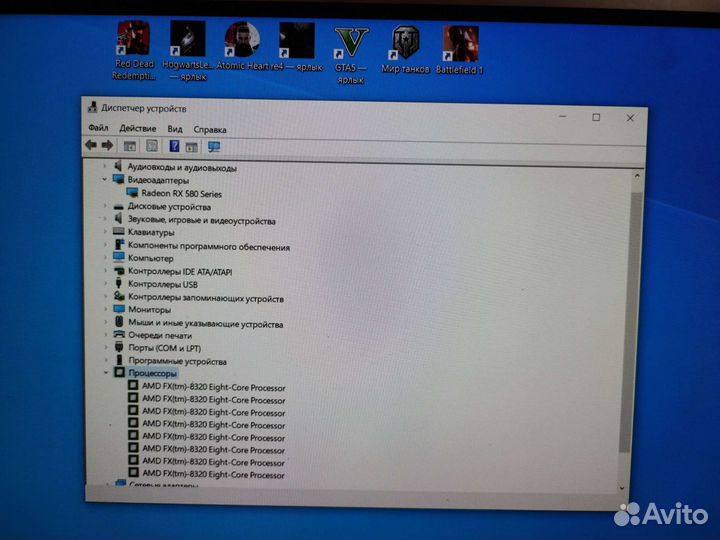
Task: Click the Очереди печати printer icon
Action: click(x=119, y=334)
